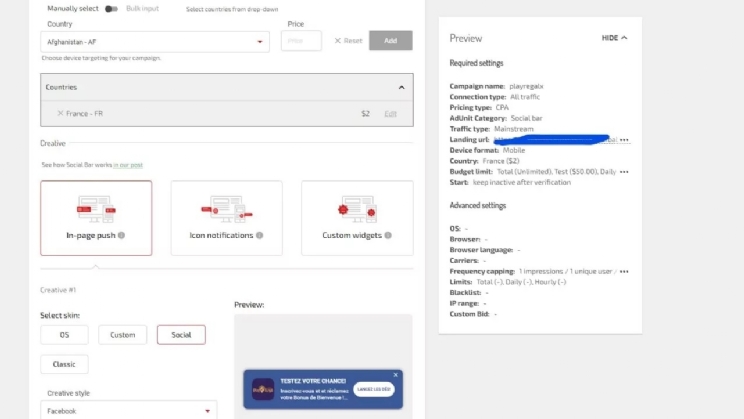Select the OS skin option
The image size is (744, 419).
(65, 335)
